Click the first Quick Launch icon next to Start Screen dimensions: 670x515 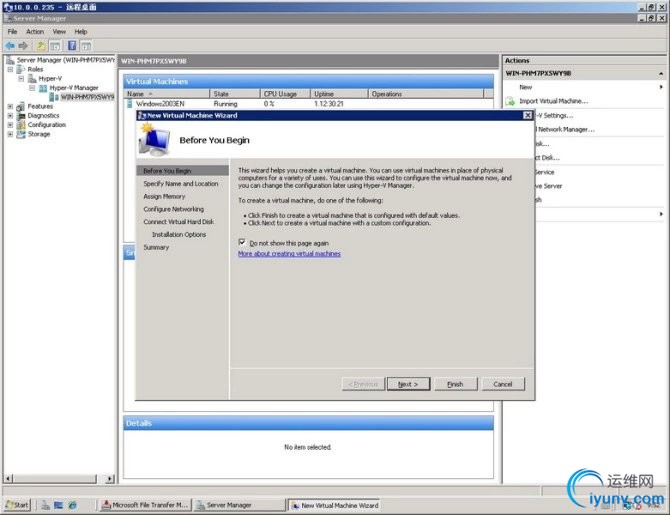click(45, 505)
